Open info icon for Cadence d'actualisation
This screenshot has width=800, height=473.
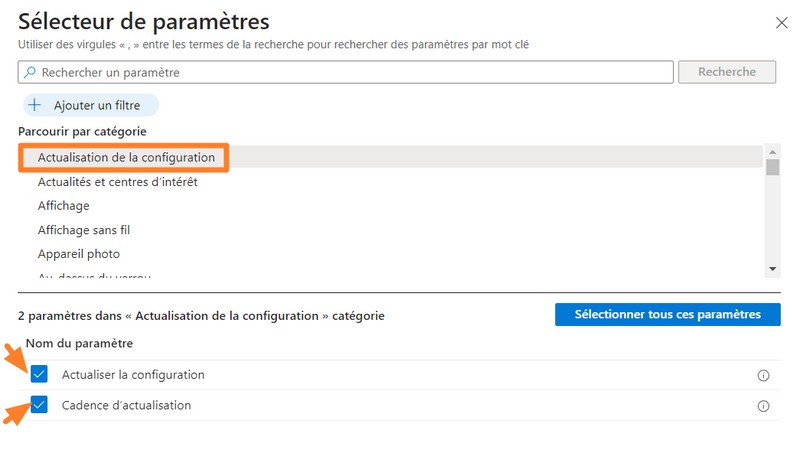(763, 406)
